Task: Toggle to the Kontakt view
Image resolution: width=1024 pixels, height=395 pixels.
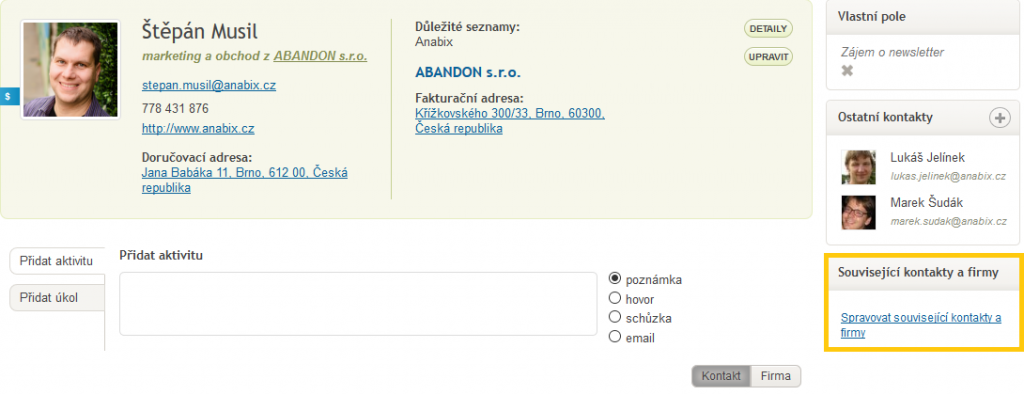Action: click(722, 376)
